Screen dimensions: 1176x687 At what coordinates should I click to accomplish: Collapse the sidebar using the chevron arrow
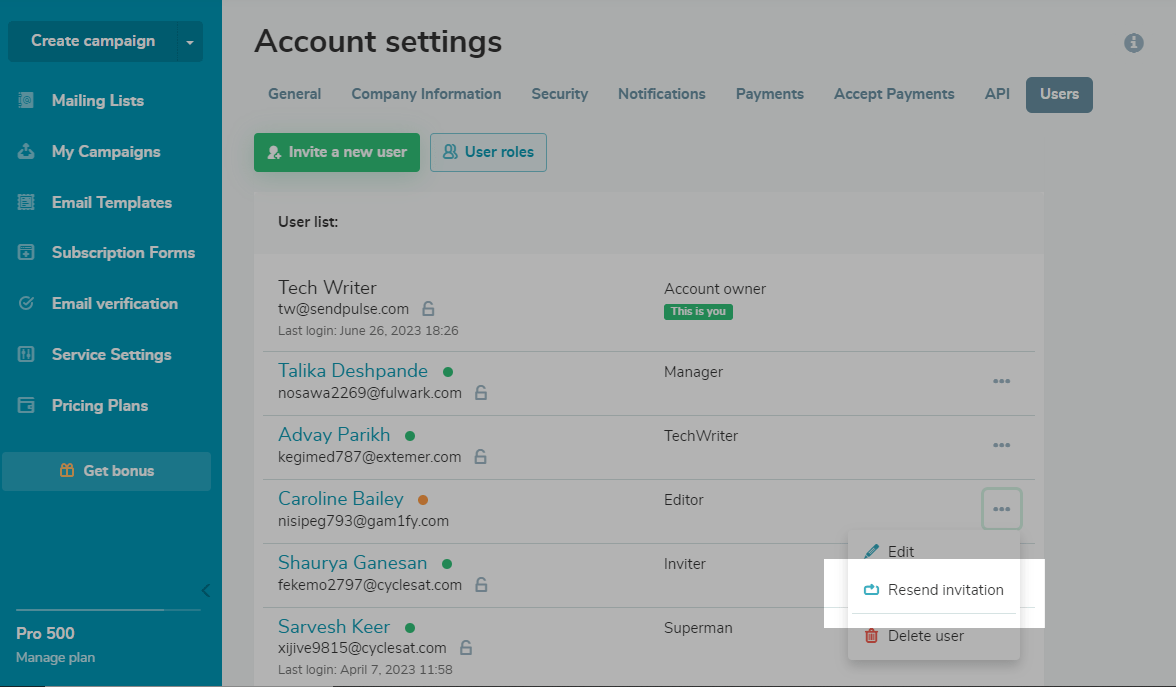(x=206, y=590)
